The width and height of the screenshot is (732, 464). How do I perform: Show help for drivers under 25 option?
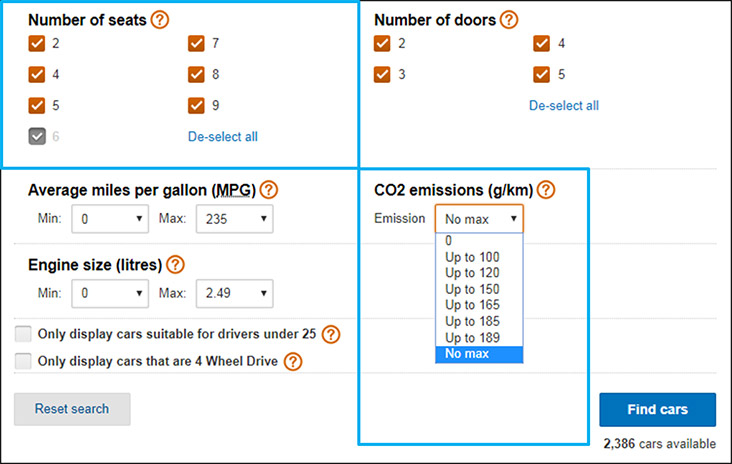331,334
